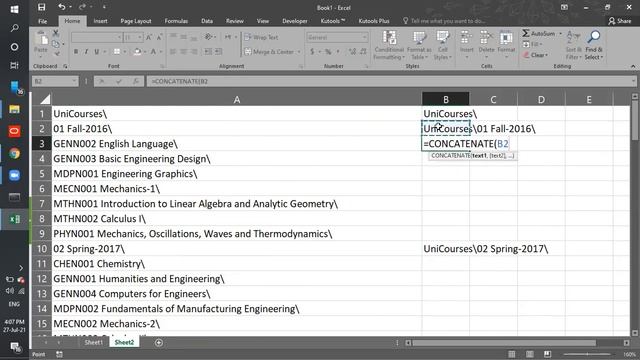Toggle Bold formatting
Viewport: 640px width, 360px height.
click(76, 52)
